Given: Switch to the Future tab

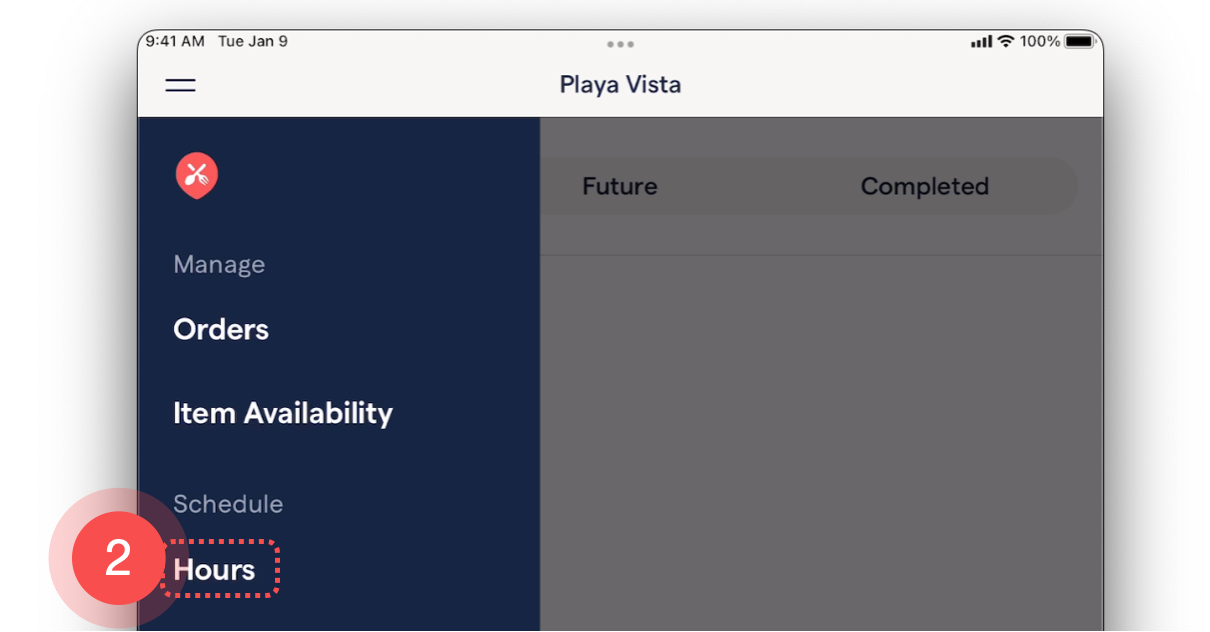Looking at the screenshot, I should (620, 187).
